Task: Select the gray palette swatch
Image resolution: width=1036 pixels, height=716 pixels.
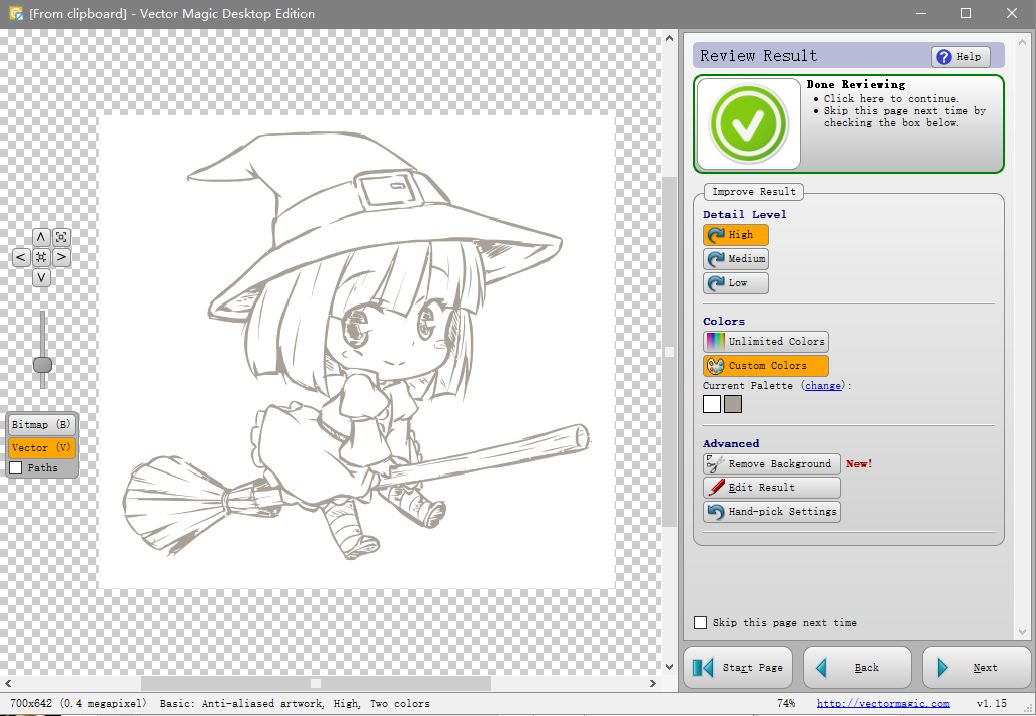Action: (733, 404)
